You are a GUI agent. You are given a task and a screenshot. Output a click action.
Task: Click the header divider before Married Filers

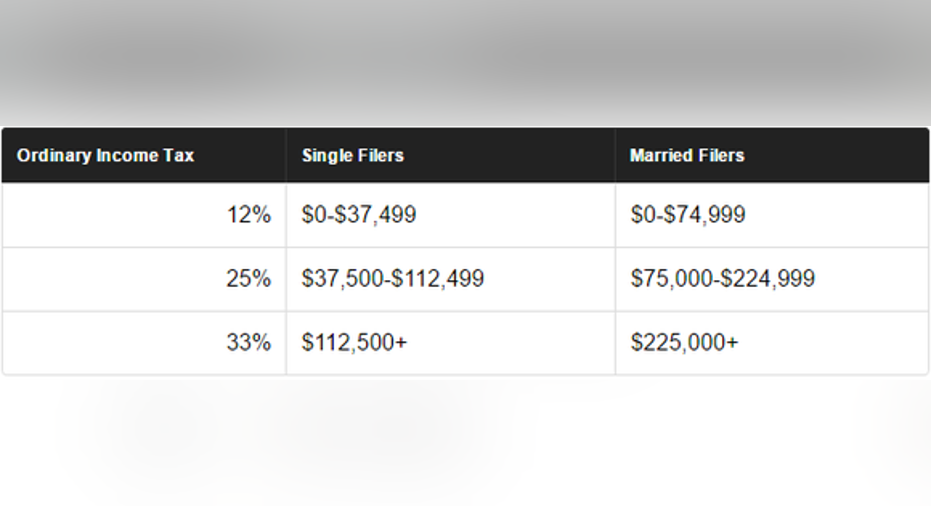click(x=615, y=156)
